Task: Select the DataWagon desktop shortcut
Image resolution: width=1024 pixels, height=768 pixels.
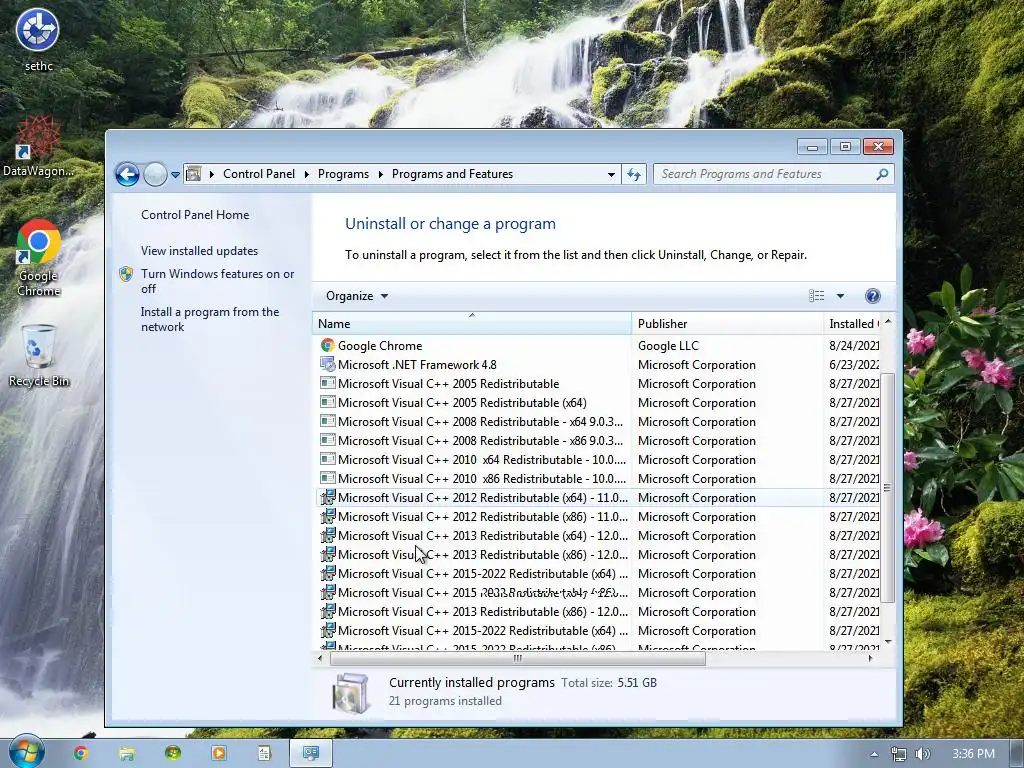Action: click(38, 146)
